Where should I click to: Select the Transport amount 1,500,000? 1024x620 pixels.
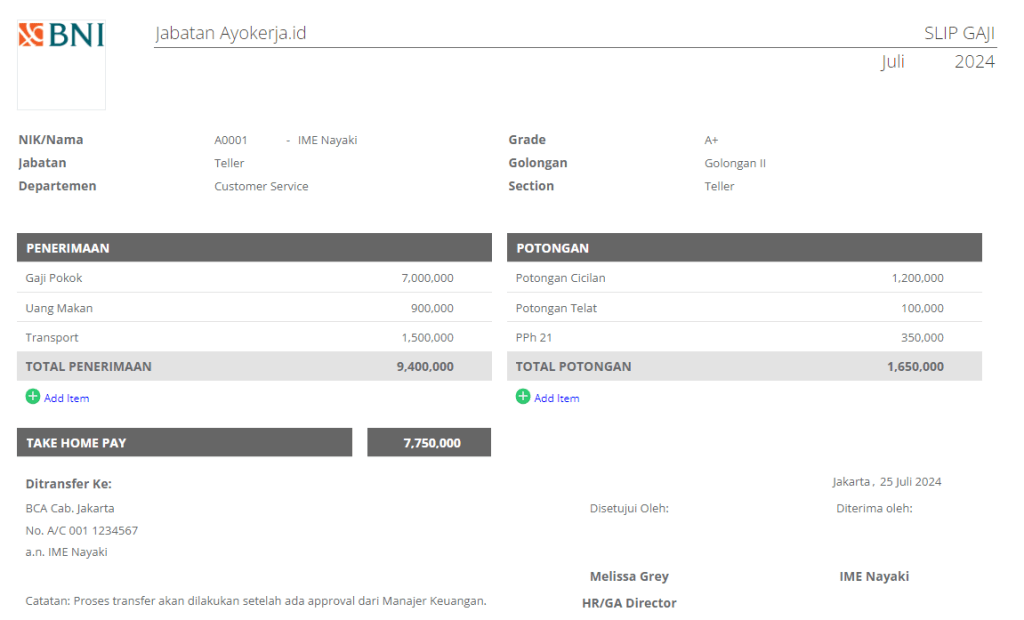427,338
